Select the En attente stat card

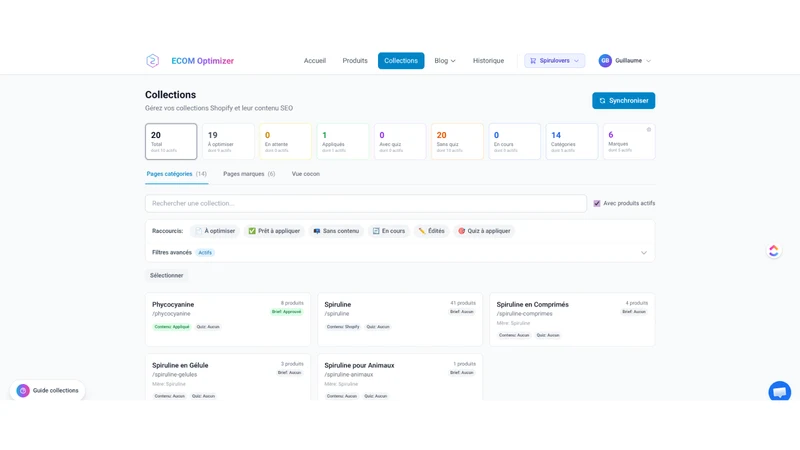click(x=285, y=141)
